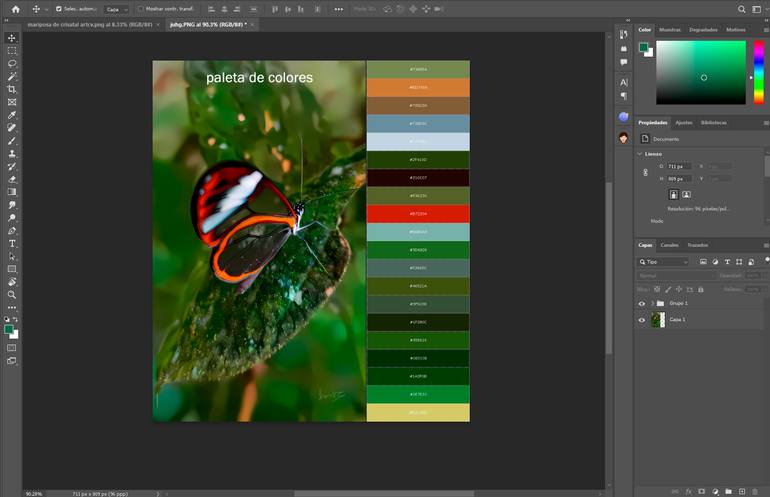The image size is (770, 497).
Task: Open the Tipo layer filter dropdown
Action: click(x=664, y=262)
